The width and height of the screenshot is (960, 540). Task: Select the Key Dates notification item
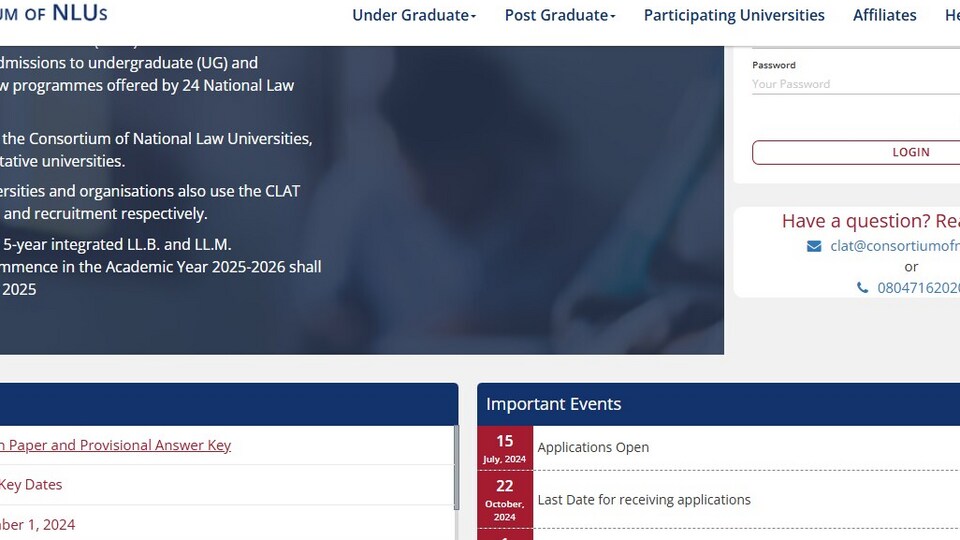click(x=31, y=485)
